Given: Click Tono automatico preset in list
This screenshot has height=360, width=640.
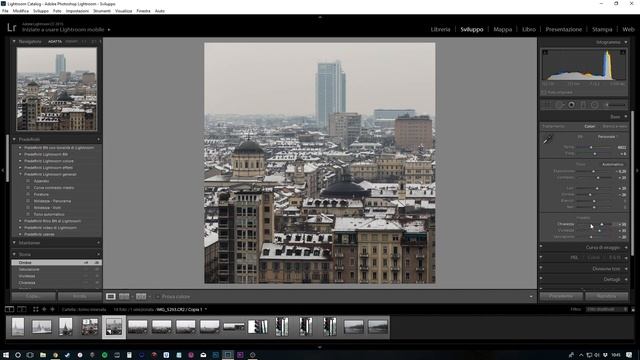Looking at the screenshot, I should 49,214.
